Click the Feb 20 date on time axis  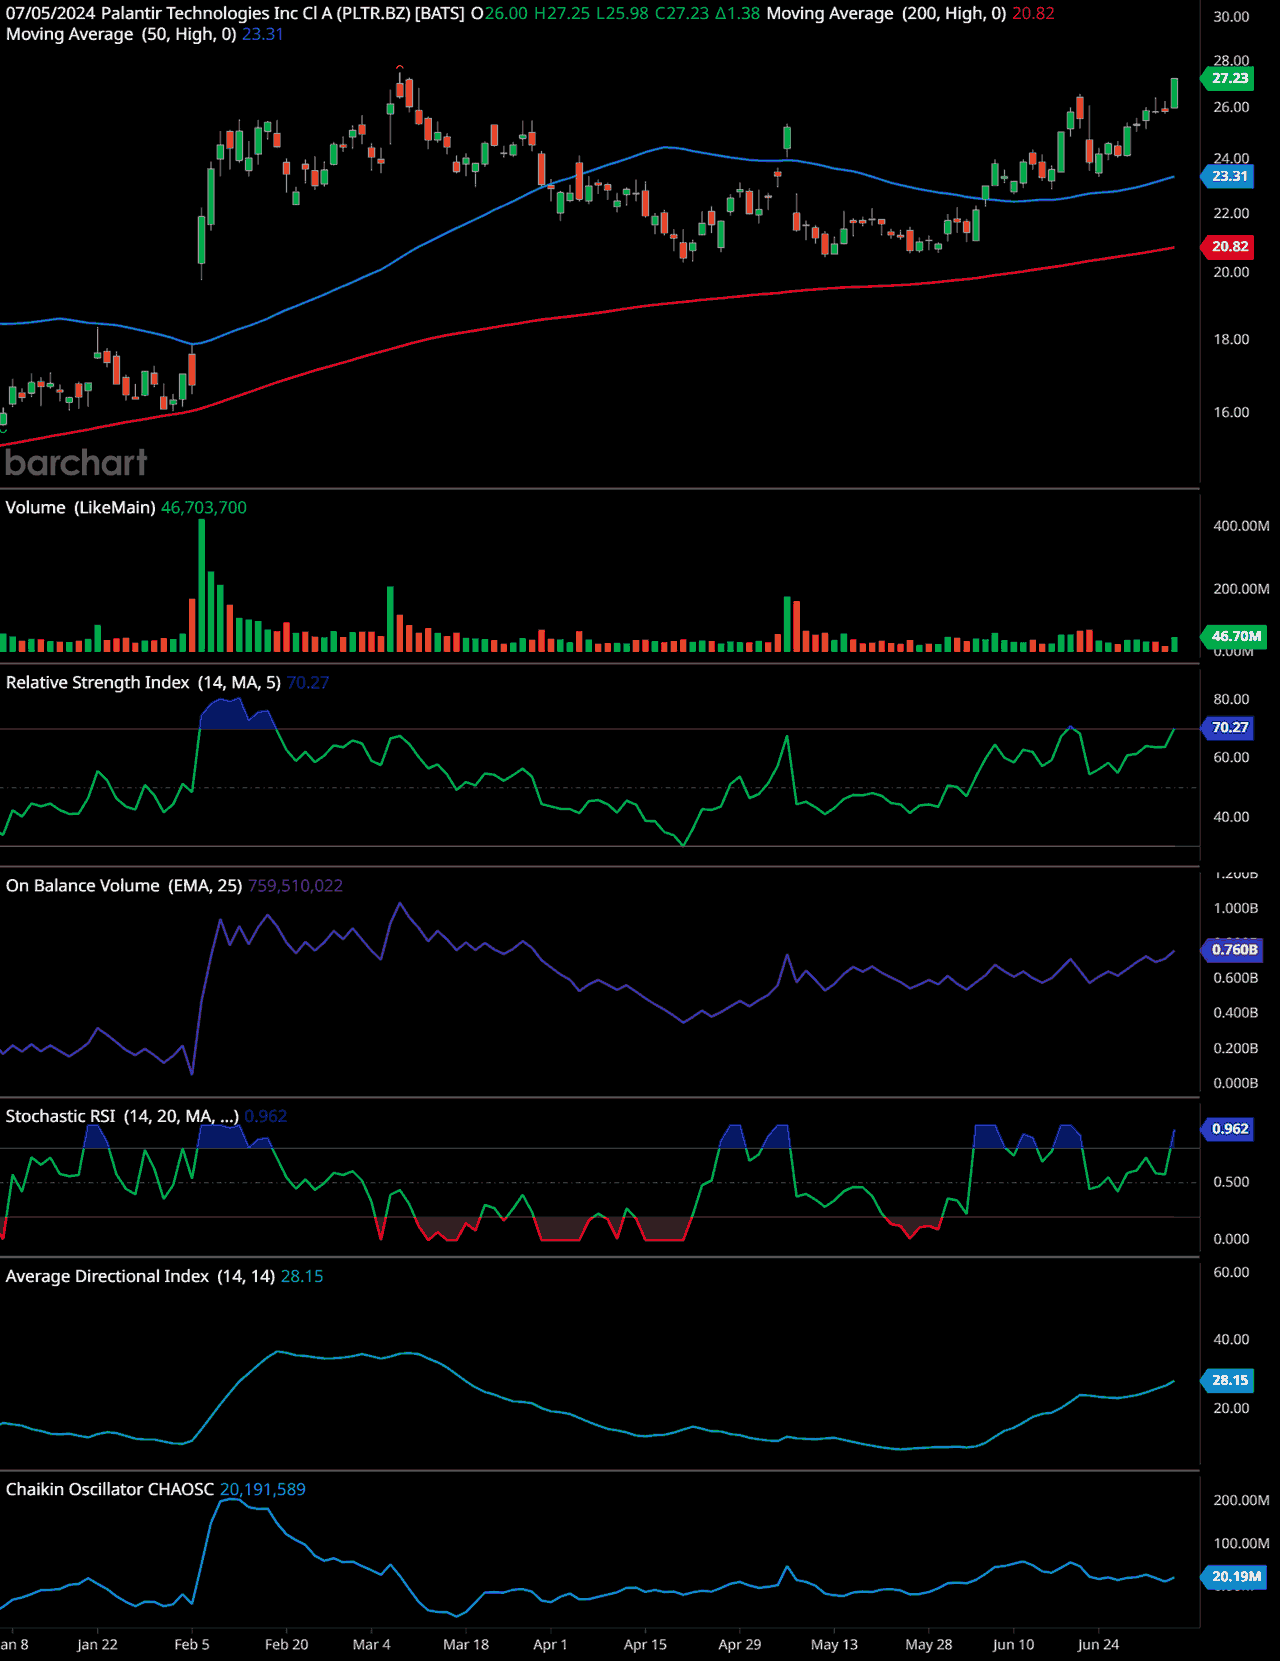287,1644
